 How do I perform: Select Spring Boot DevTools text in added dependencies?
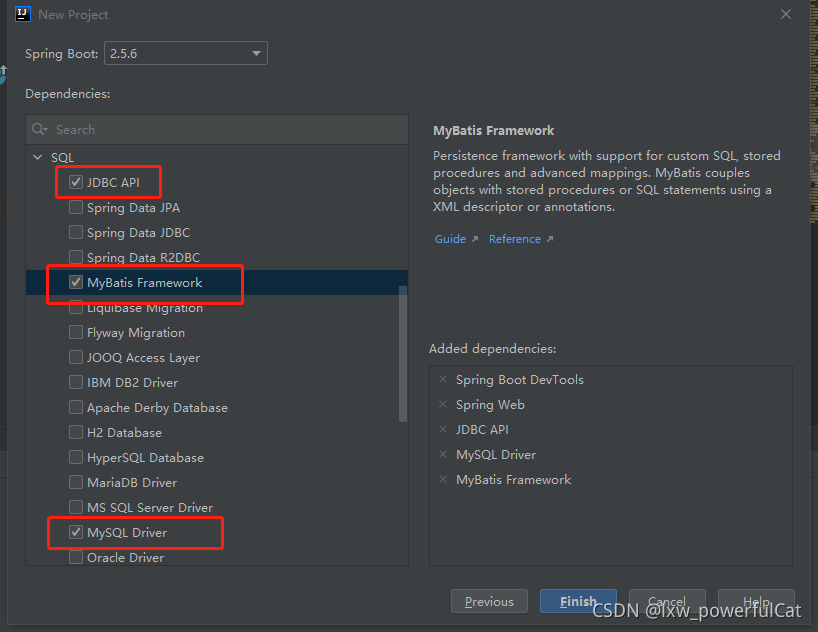(520, 379)
